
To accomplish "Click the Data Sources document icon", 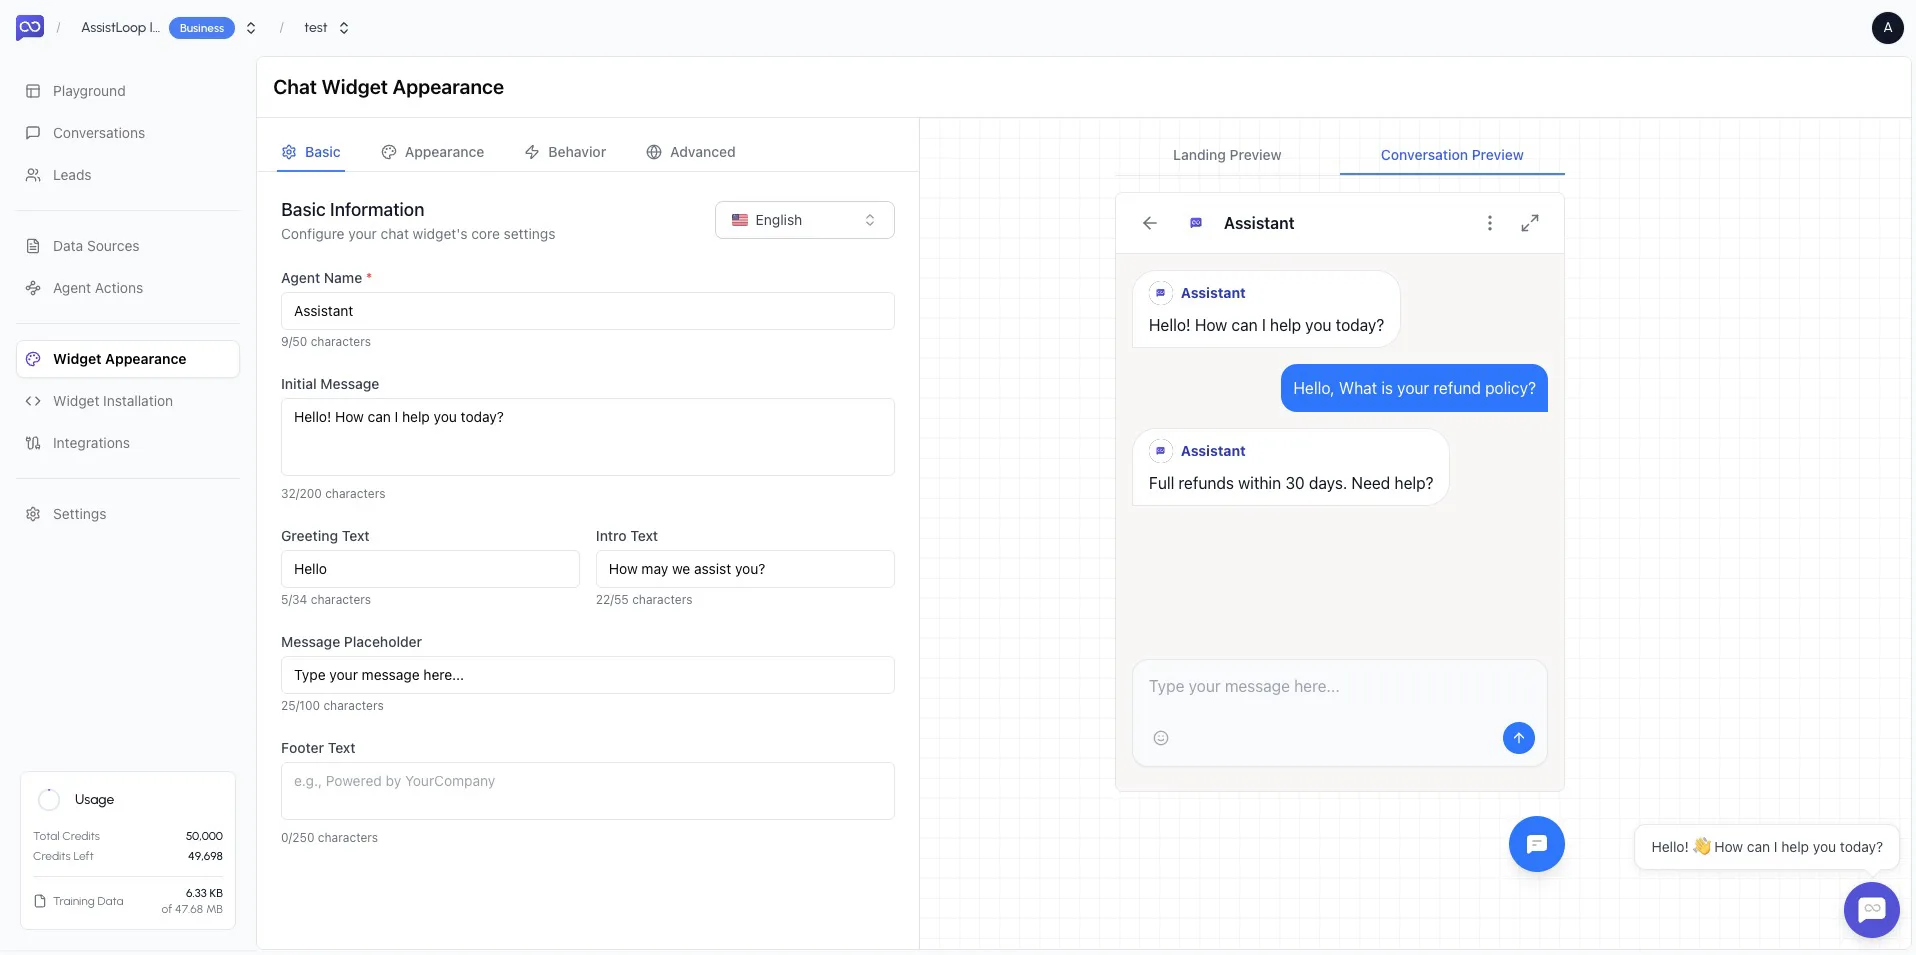I will point(33,246).
